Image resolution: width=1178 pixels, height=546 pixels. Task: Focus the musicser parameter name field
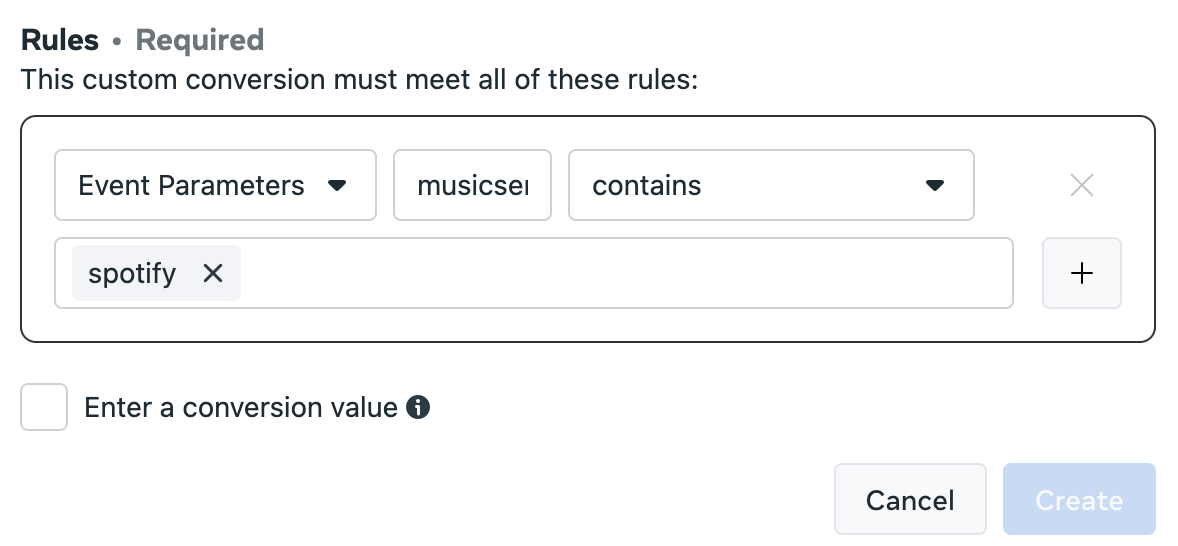[x=472, y=186]
